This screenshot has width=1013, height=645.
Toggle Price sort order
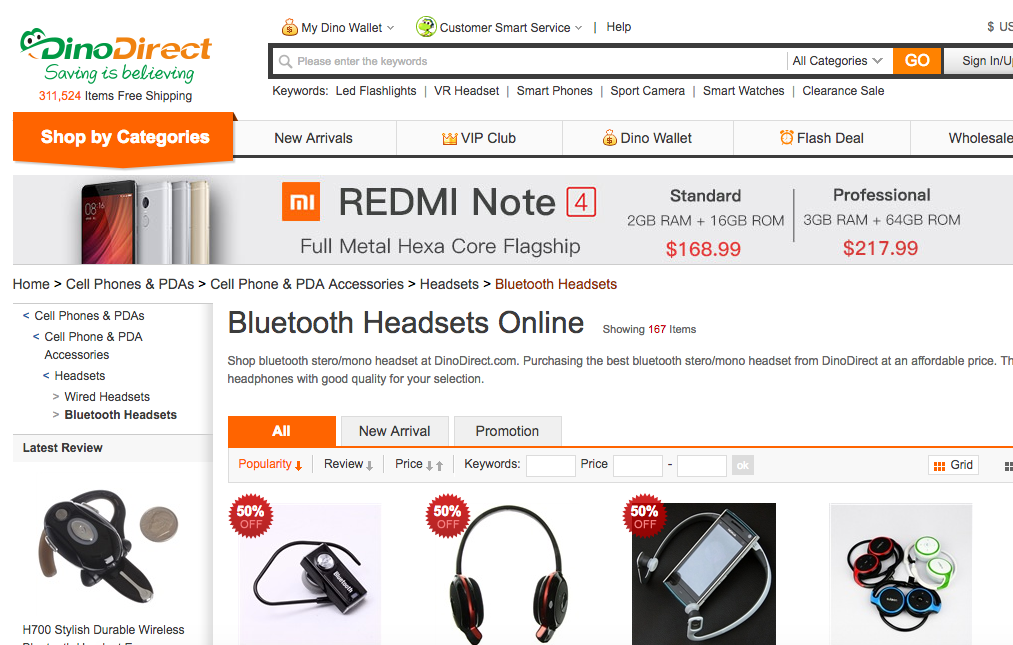pos(419,464)
